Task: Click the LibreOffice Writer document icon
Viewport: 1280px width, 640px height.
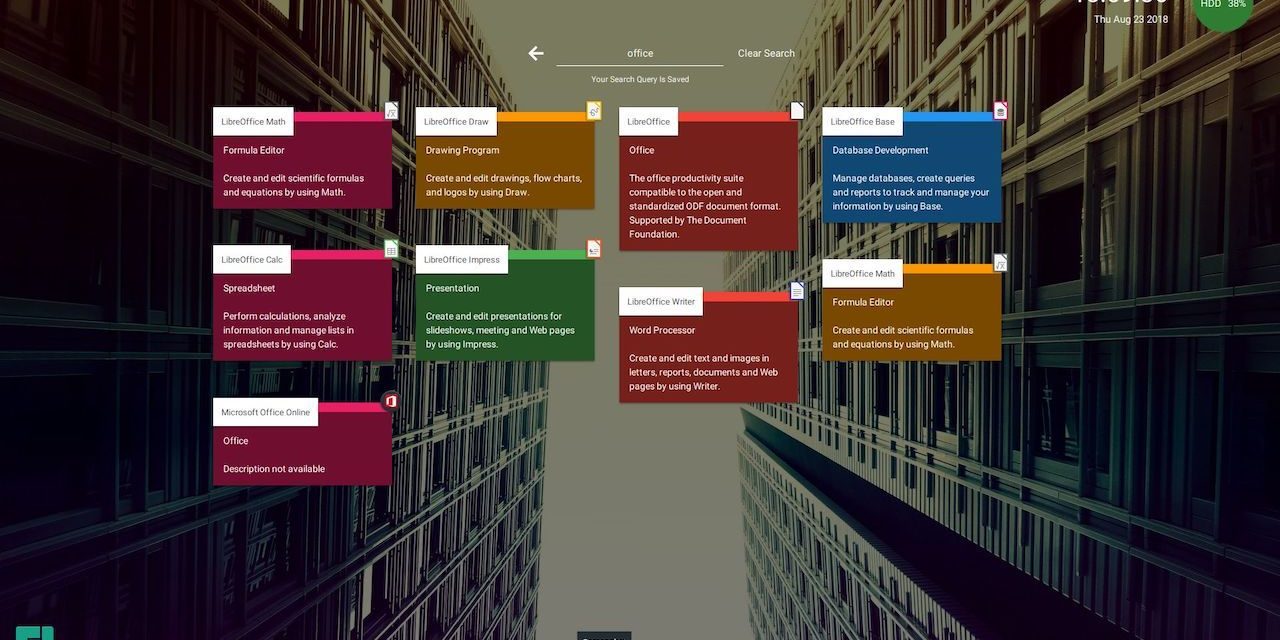Action: 797,291
